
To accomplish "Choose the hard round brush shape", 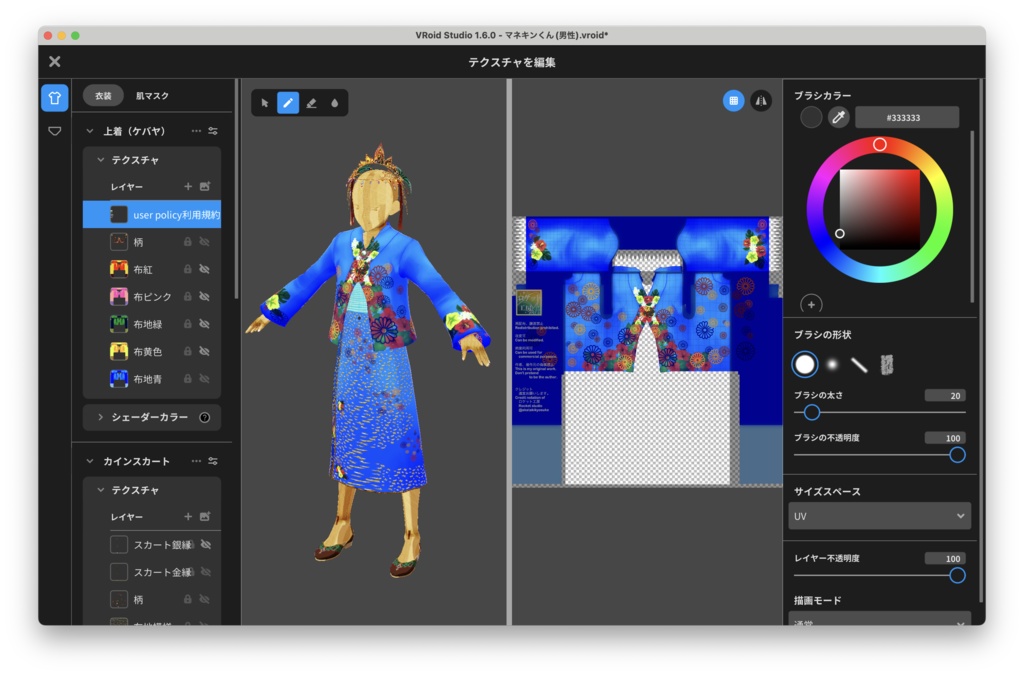I will point(805,364).
